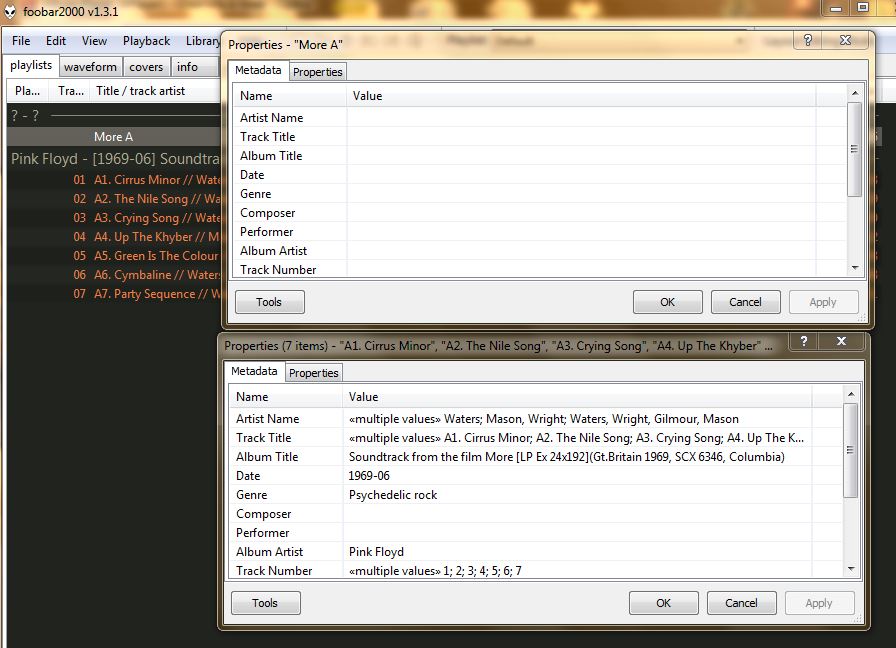This screenshot has width=896, height=648.
Task: Click scroll up arrow in 7 items metadata list
Action: click(851, 394)
